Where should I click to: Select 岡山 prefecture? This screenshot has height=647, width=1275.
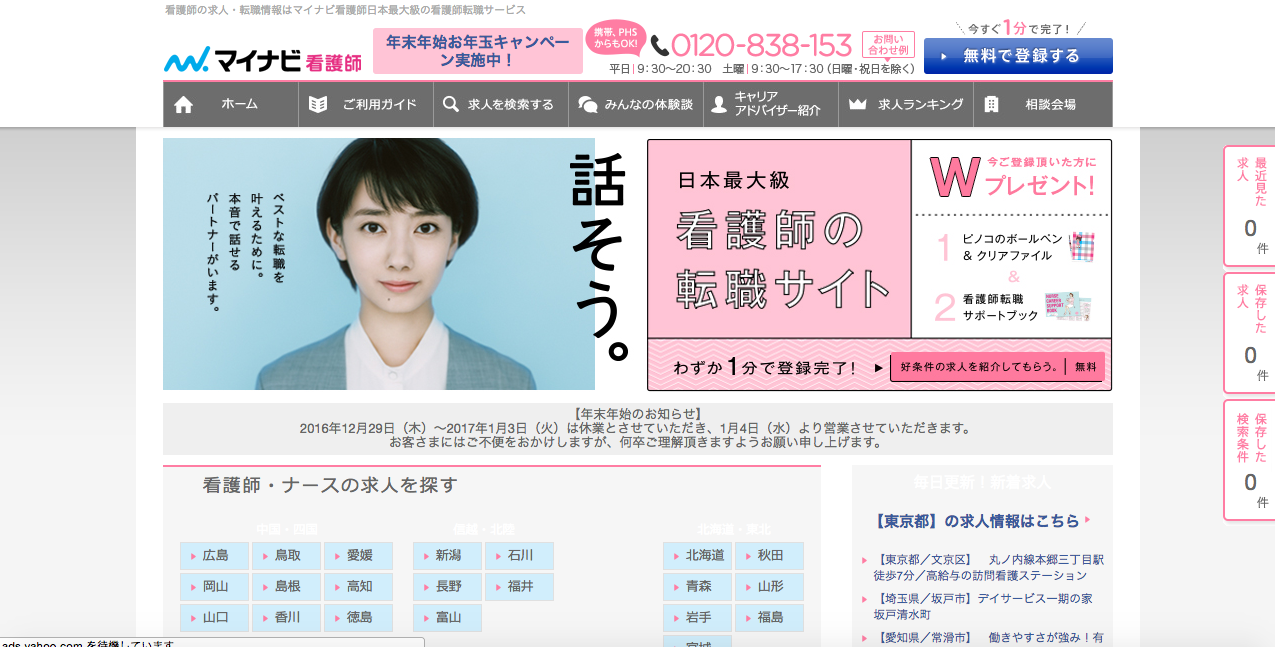click(x=215, y=587)
